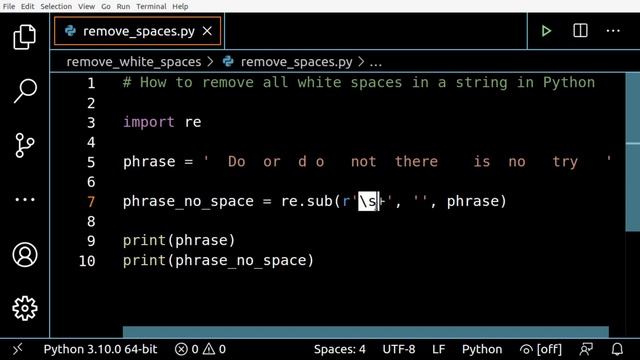640x360 pixels.
Task: Open the Terminal menu
Action: pos(151,7)
